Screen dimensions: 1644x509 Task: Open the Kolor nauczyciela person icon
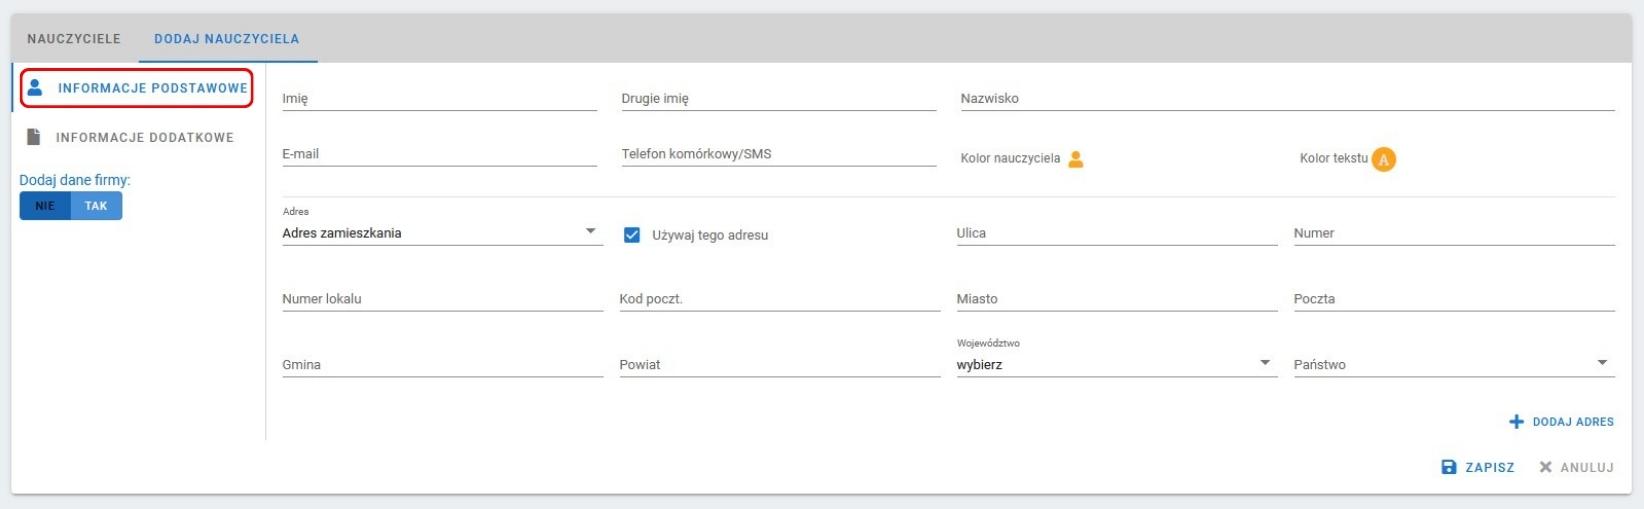pyautogui.click(x=1076, y=159)
